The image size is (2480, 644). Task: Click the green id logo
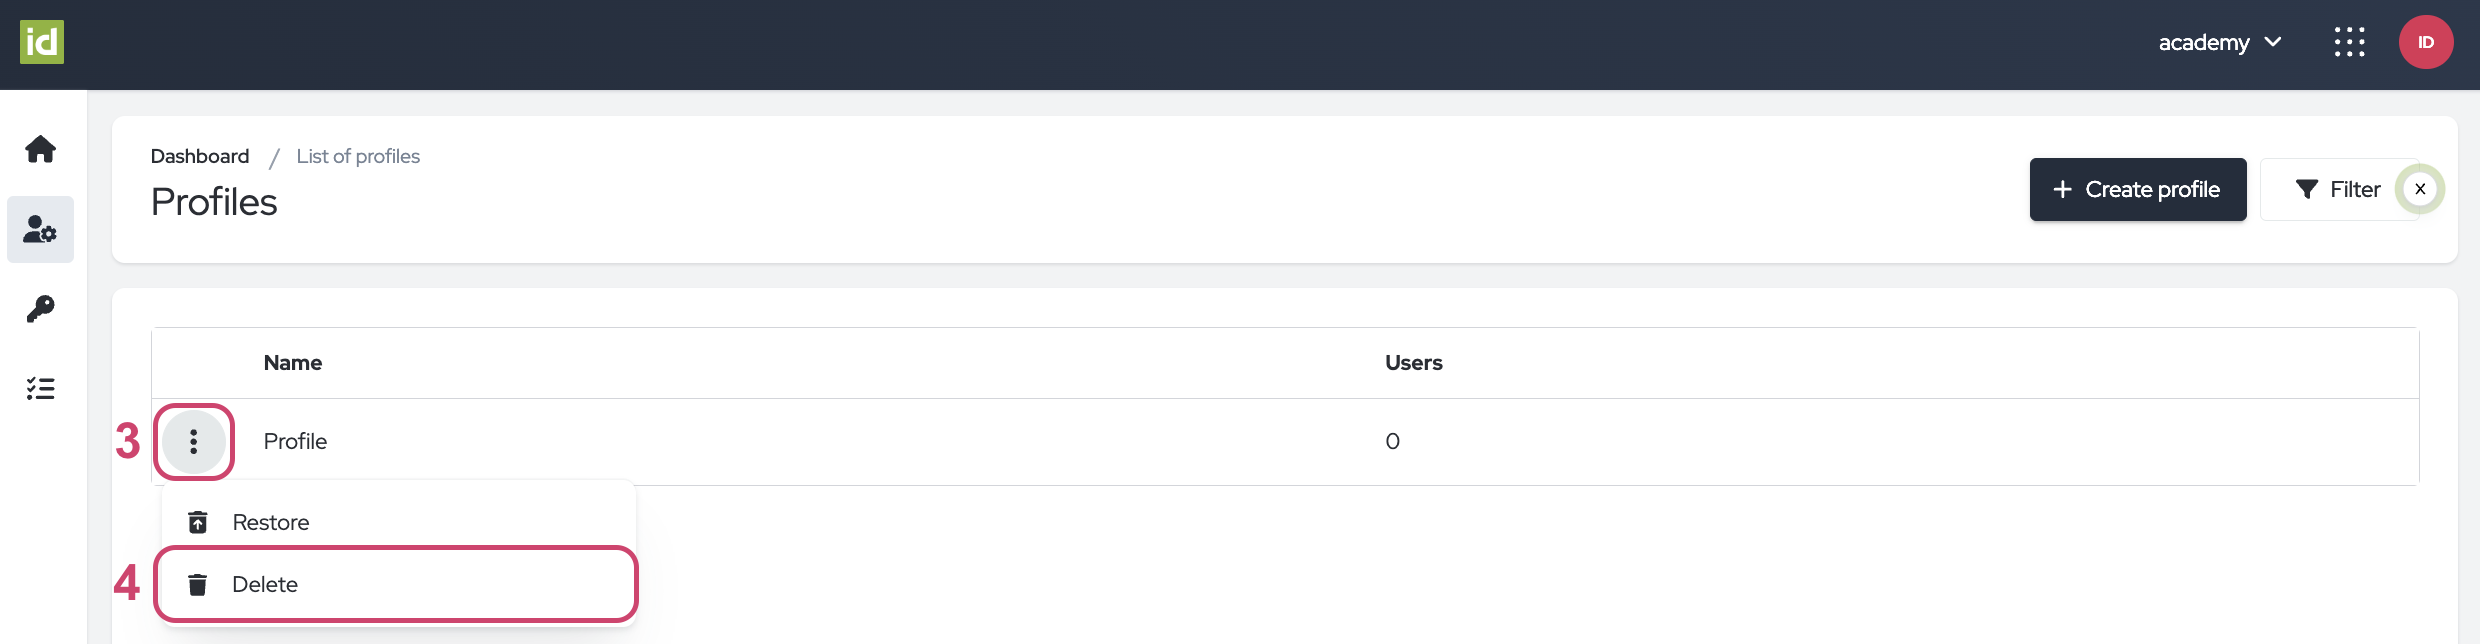tap(42, 42)
